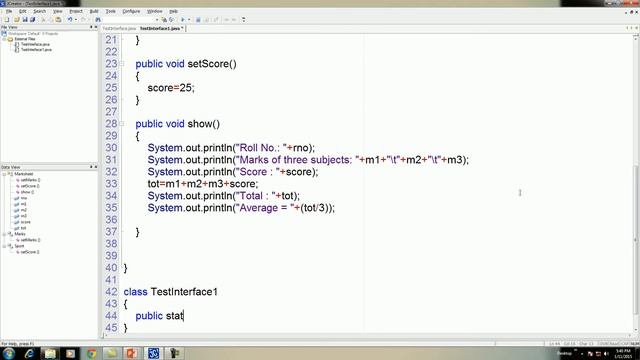Collapse the show() method at line 28
640x360 pixels.
[x=122, y=124]
